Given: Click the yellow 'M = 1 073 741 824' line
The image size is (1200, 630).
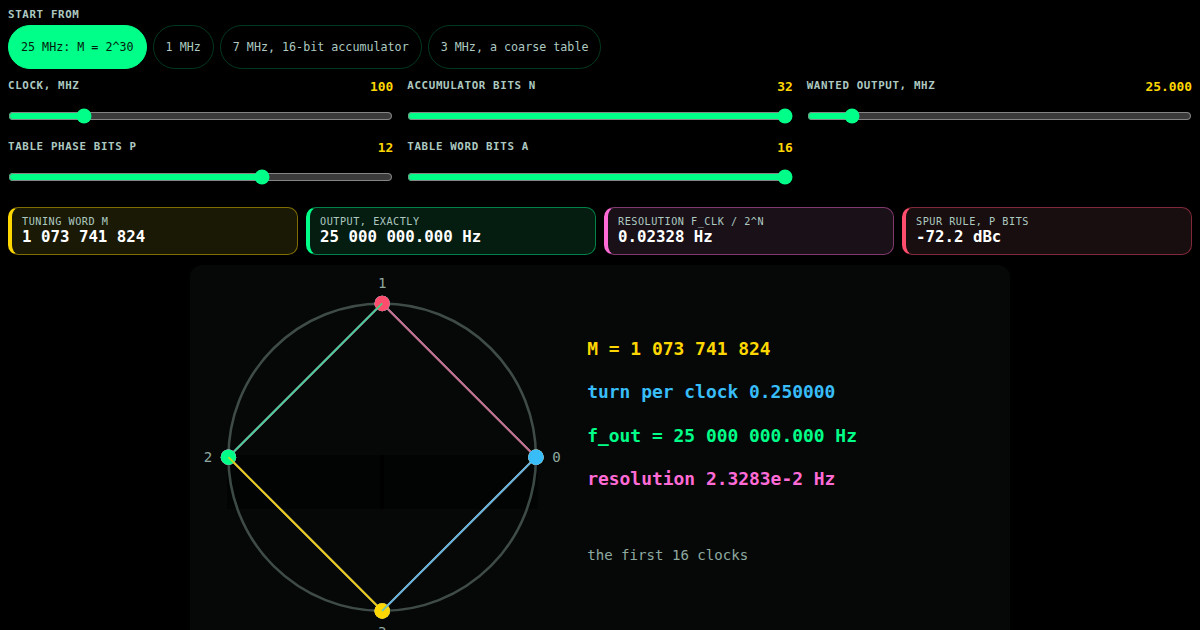Looking at the screenshot, I should tap(679, 349).
